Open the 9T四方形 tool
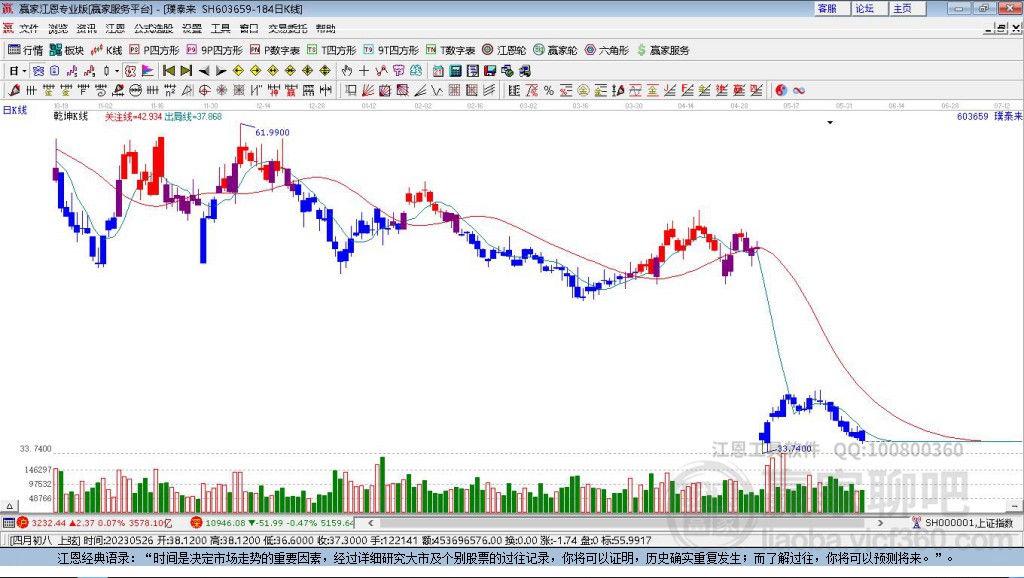The height and width of the screenshot is (578, 1024). point(391,50)
